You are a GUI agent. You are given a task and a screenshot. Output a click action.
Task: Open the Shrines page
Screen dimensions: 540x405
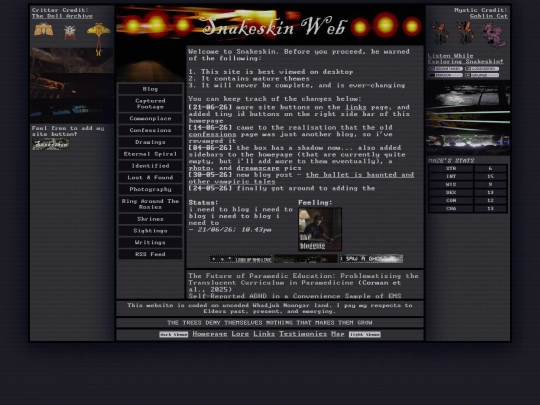(150, 219)
